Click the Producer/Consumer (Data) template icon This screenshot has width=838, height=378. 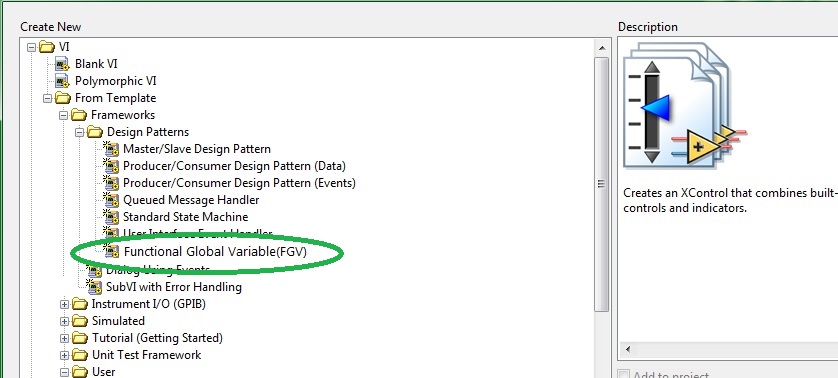coord(111,166)
